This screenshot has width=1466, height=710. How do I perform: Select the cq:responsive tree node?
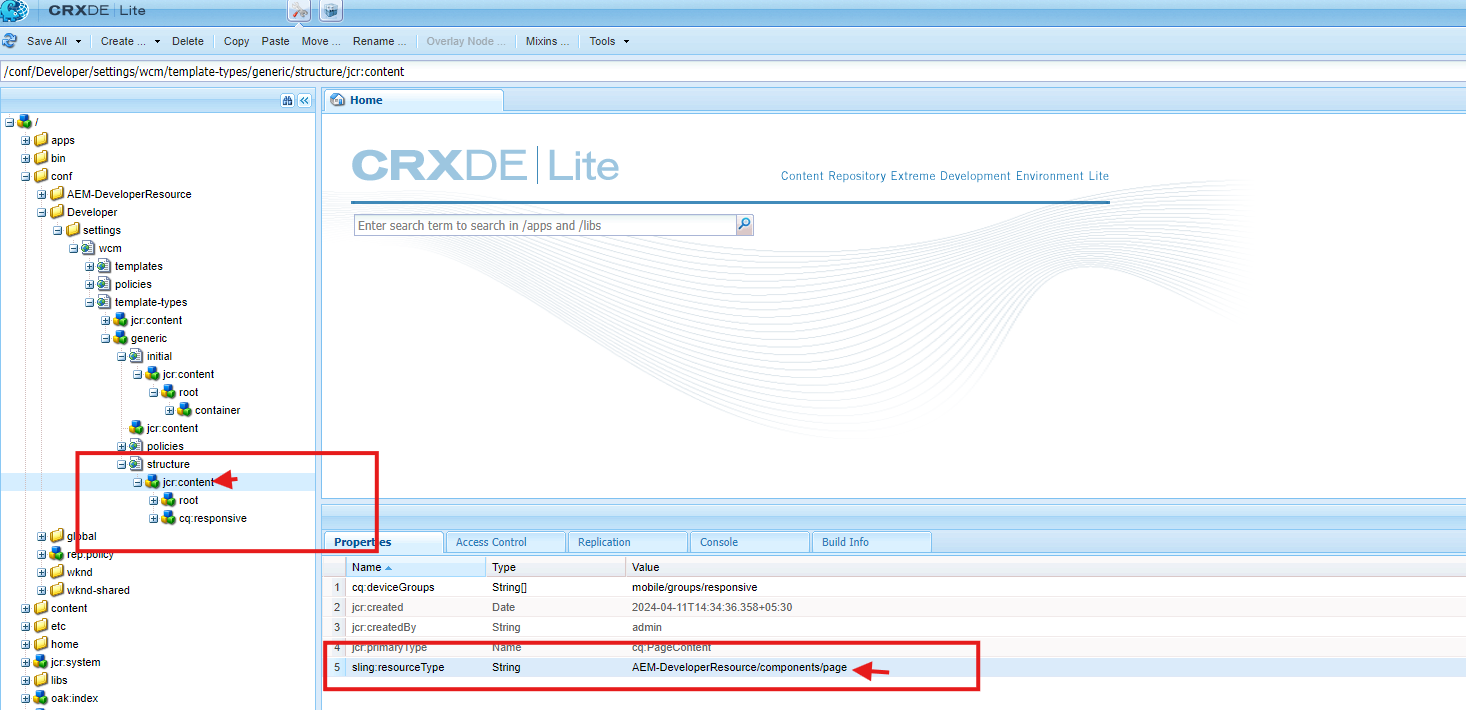pyautogui.click(x=212, y=518)
